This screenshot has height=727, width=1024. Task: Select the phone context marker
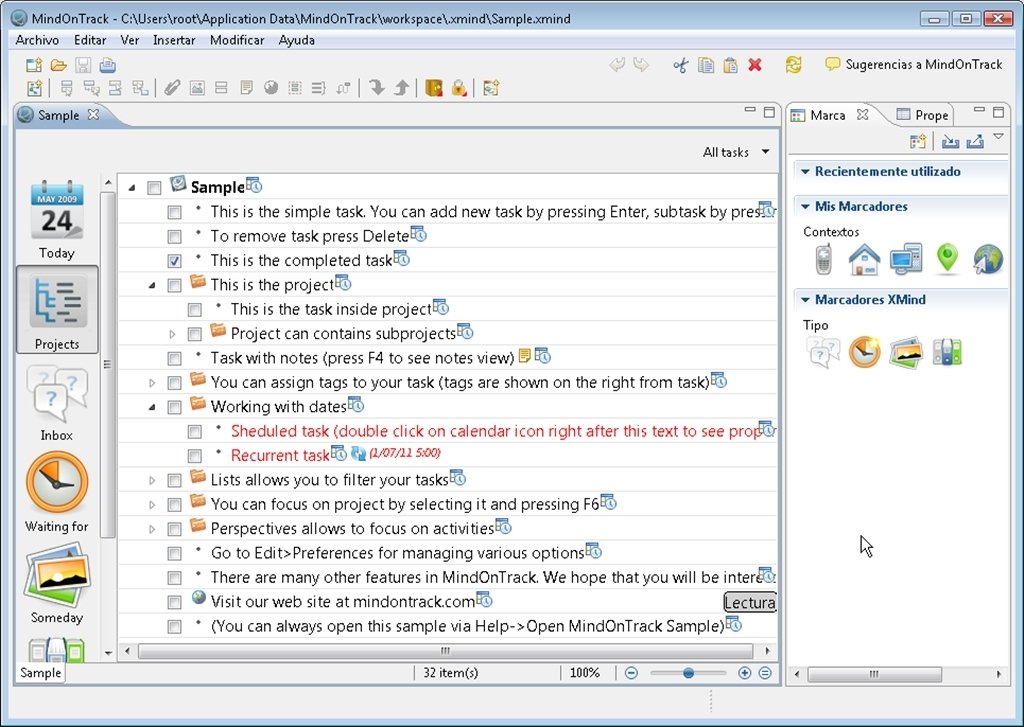[x=824, y=259]
